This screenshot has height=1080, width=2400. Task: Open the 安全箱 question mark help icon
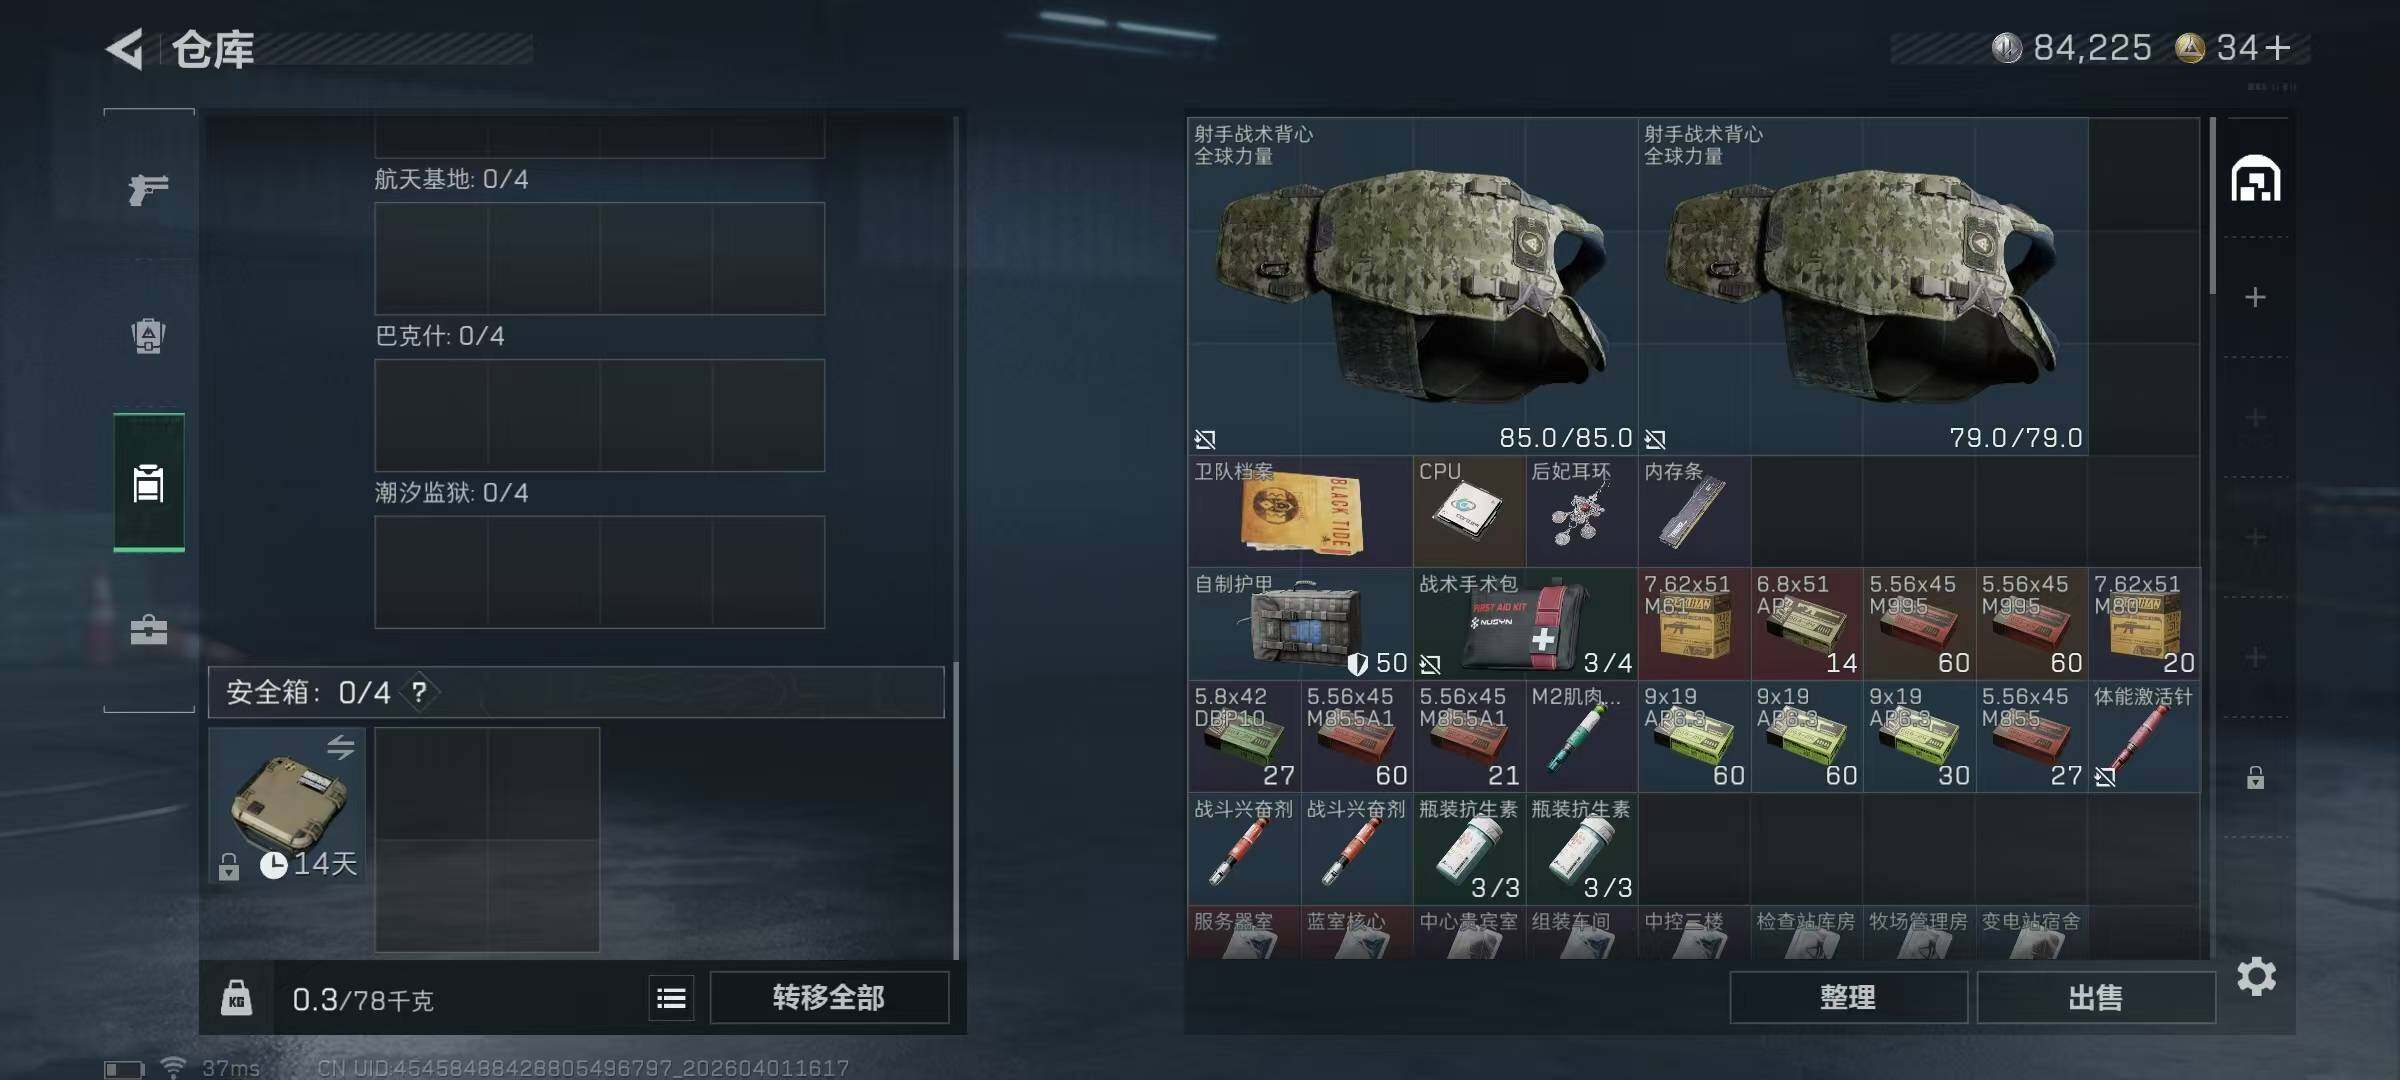[420, 692]
